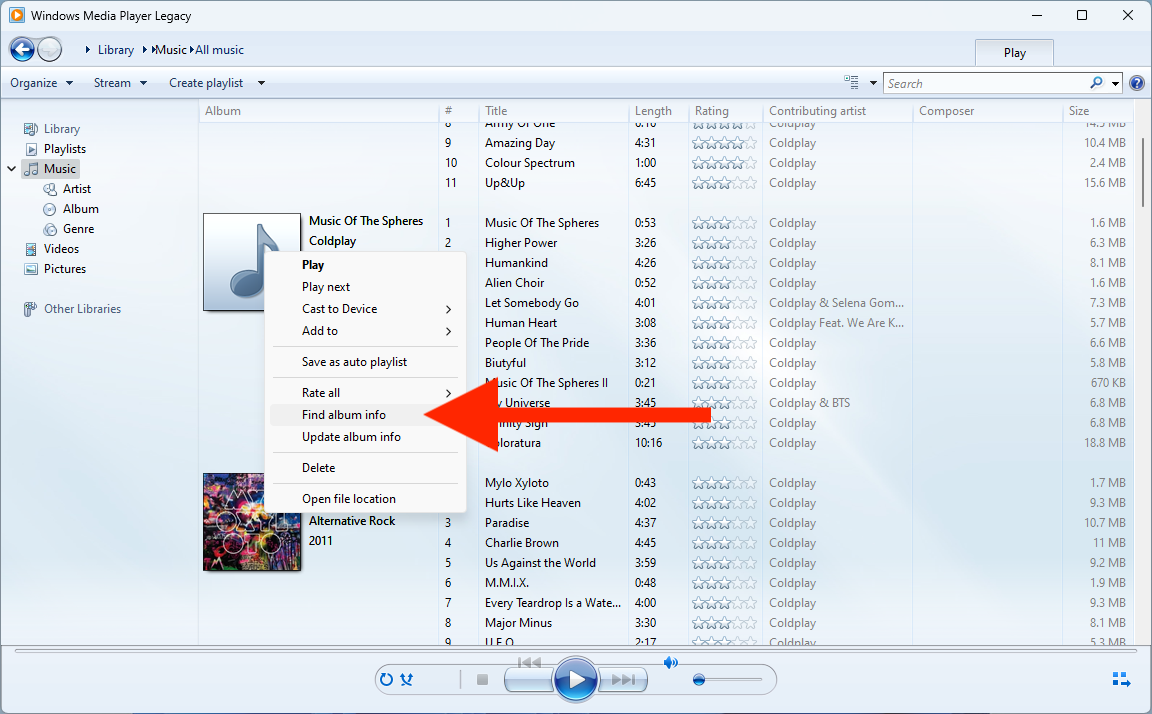Toggle repeat mode
This screenshot has height=714, width=1152.
tap(386, 679)
